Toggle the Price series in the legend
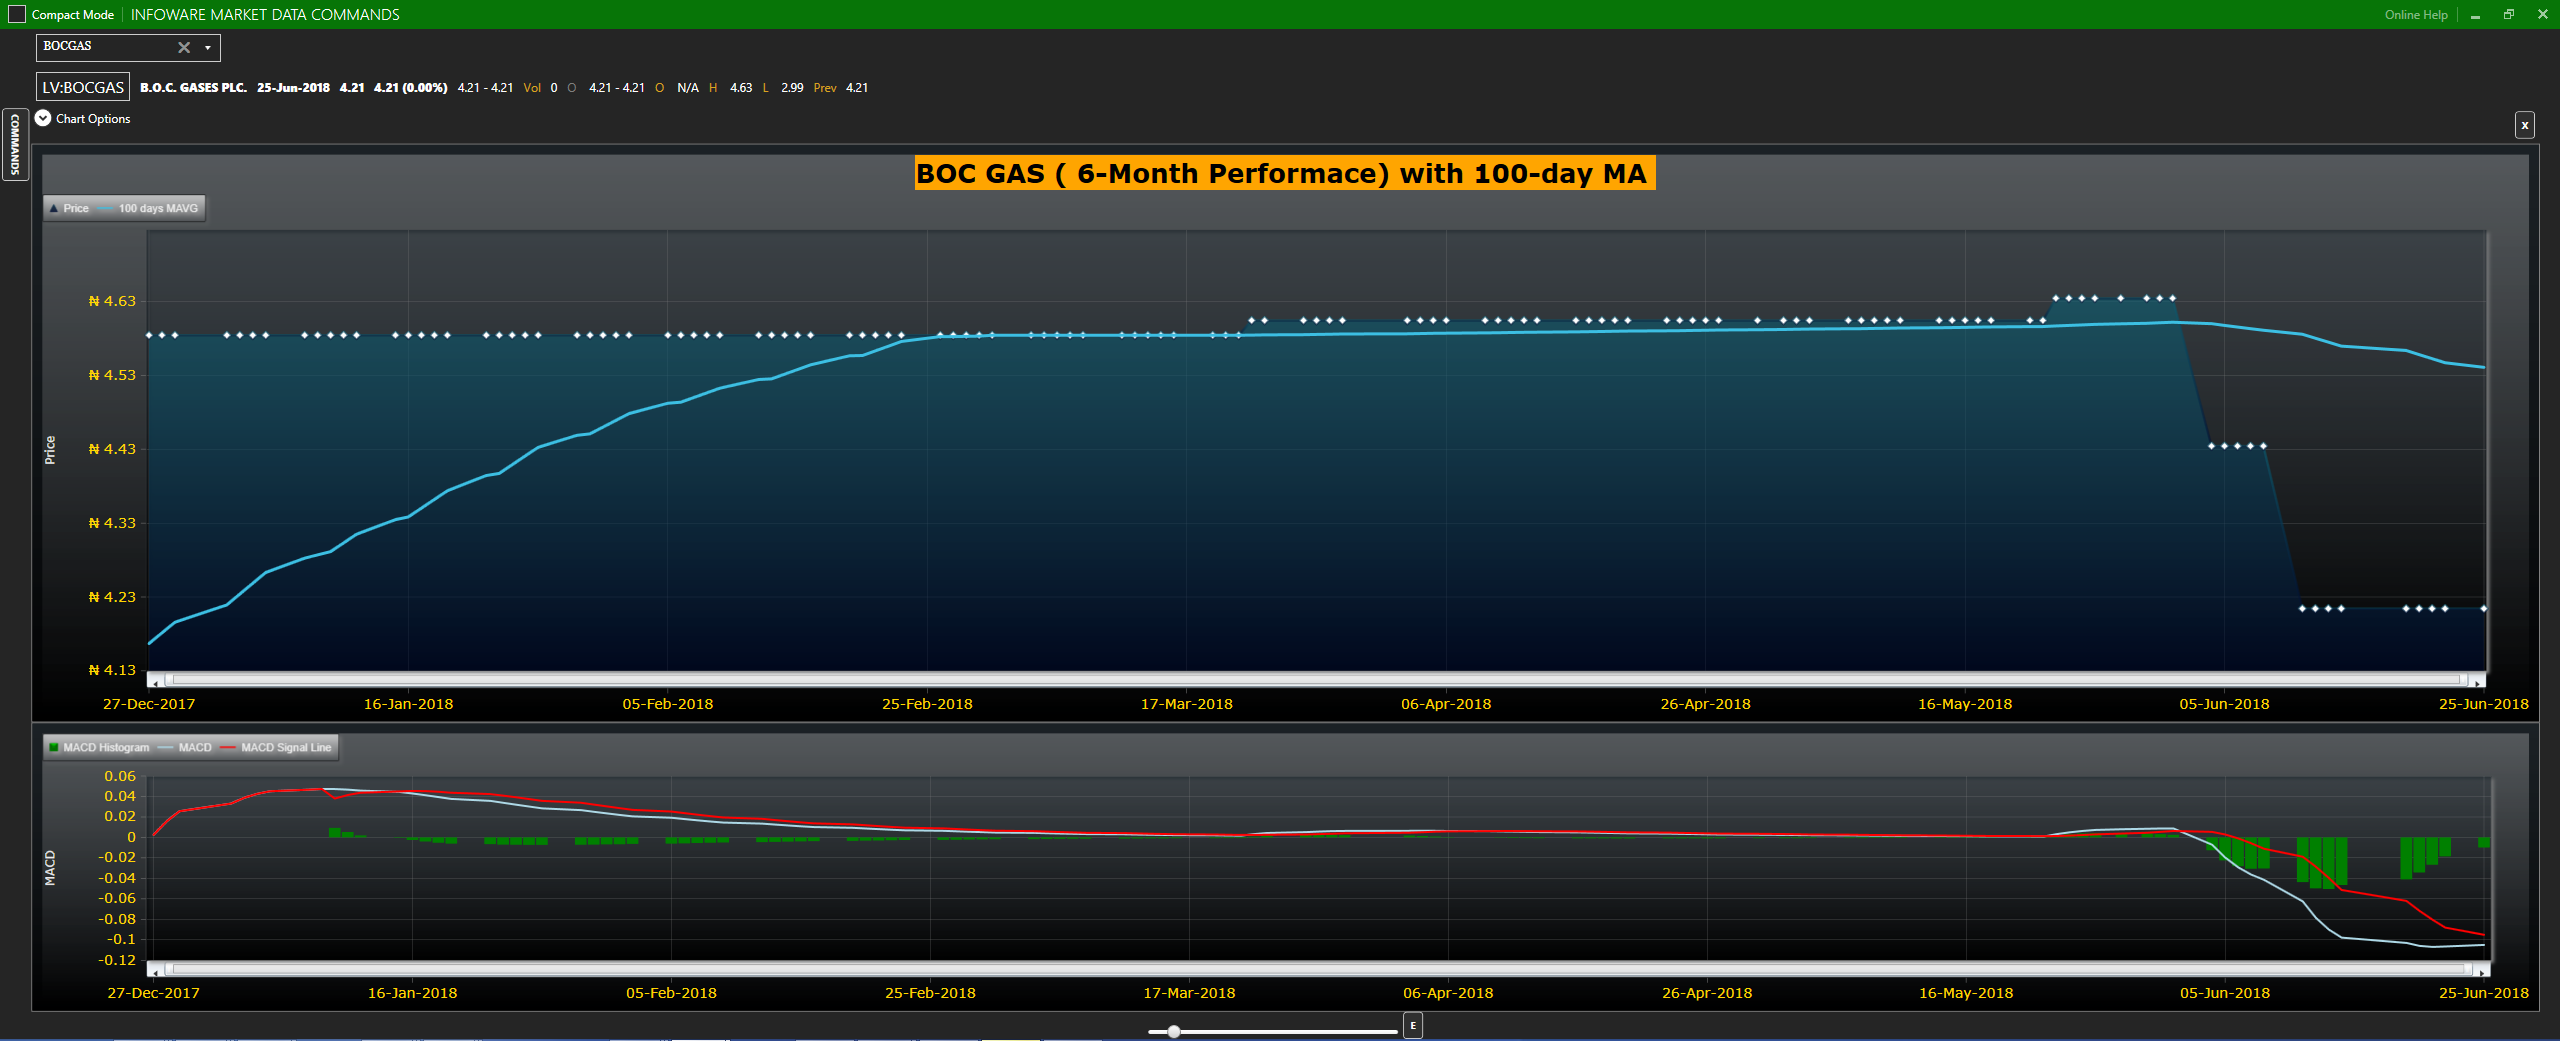This screenshot has width=2560, height=1041. pyautogui.click(x=69, y=208)
